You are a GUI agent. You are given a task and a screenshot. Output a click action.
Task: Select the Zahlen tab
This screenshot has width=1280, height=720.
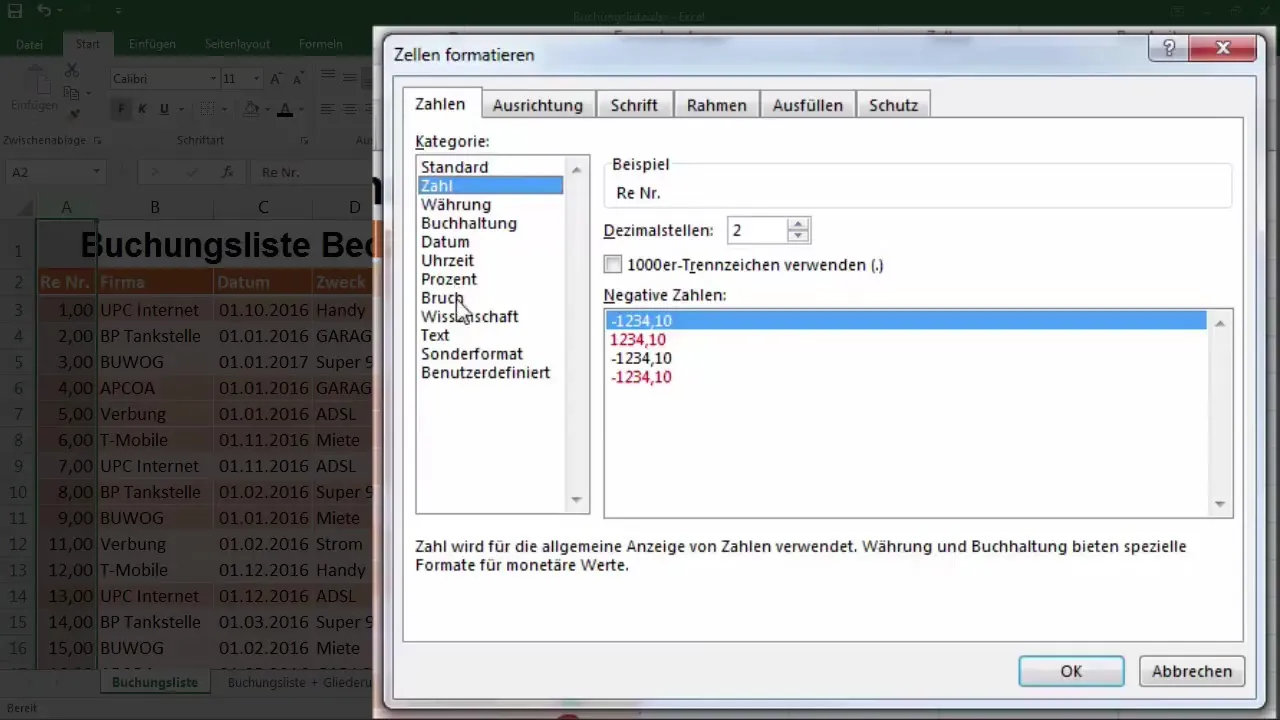pos(440,104)
